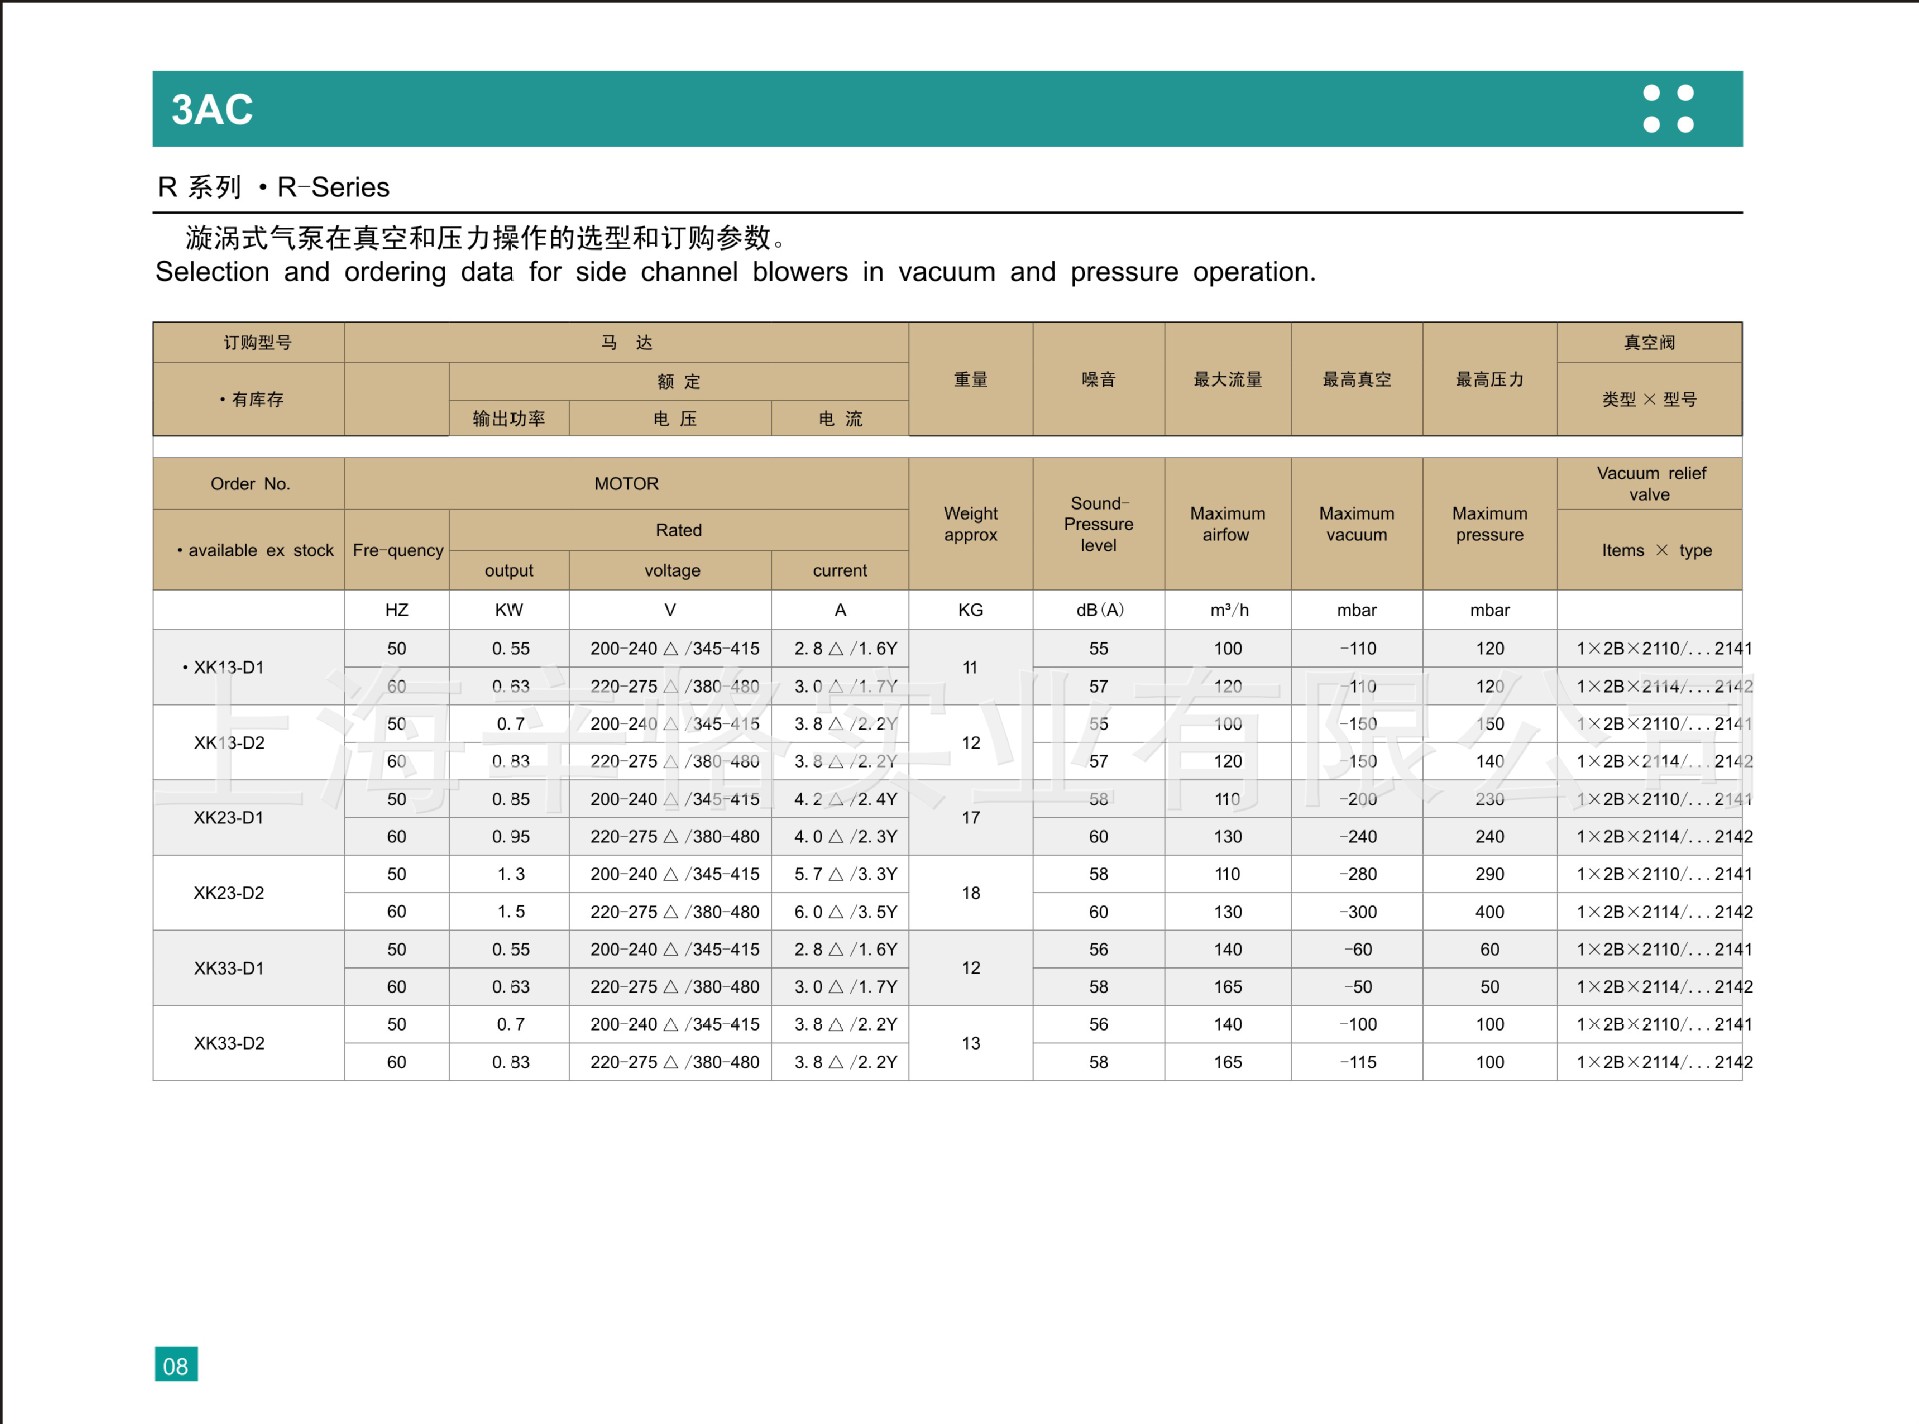Click the Chinese header '订购型号'
This screenshot has width=1919, height=1424.
[257, 342]
